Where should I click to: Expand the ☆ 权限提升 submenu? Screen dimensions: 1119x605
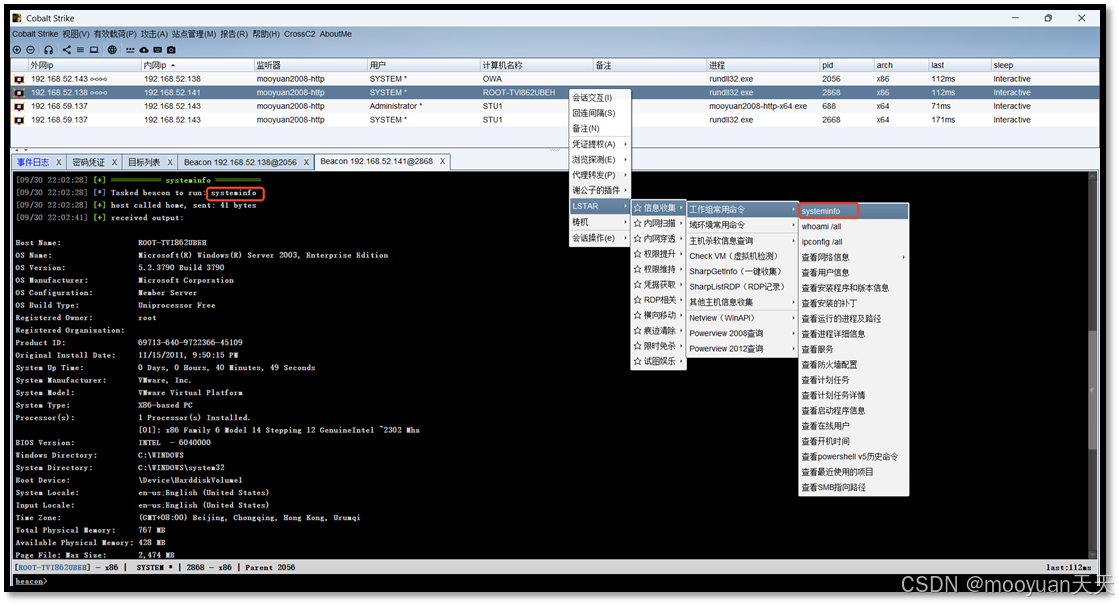[658, 254]
